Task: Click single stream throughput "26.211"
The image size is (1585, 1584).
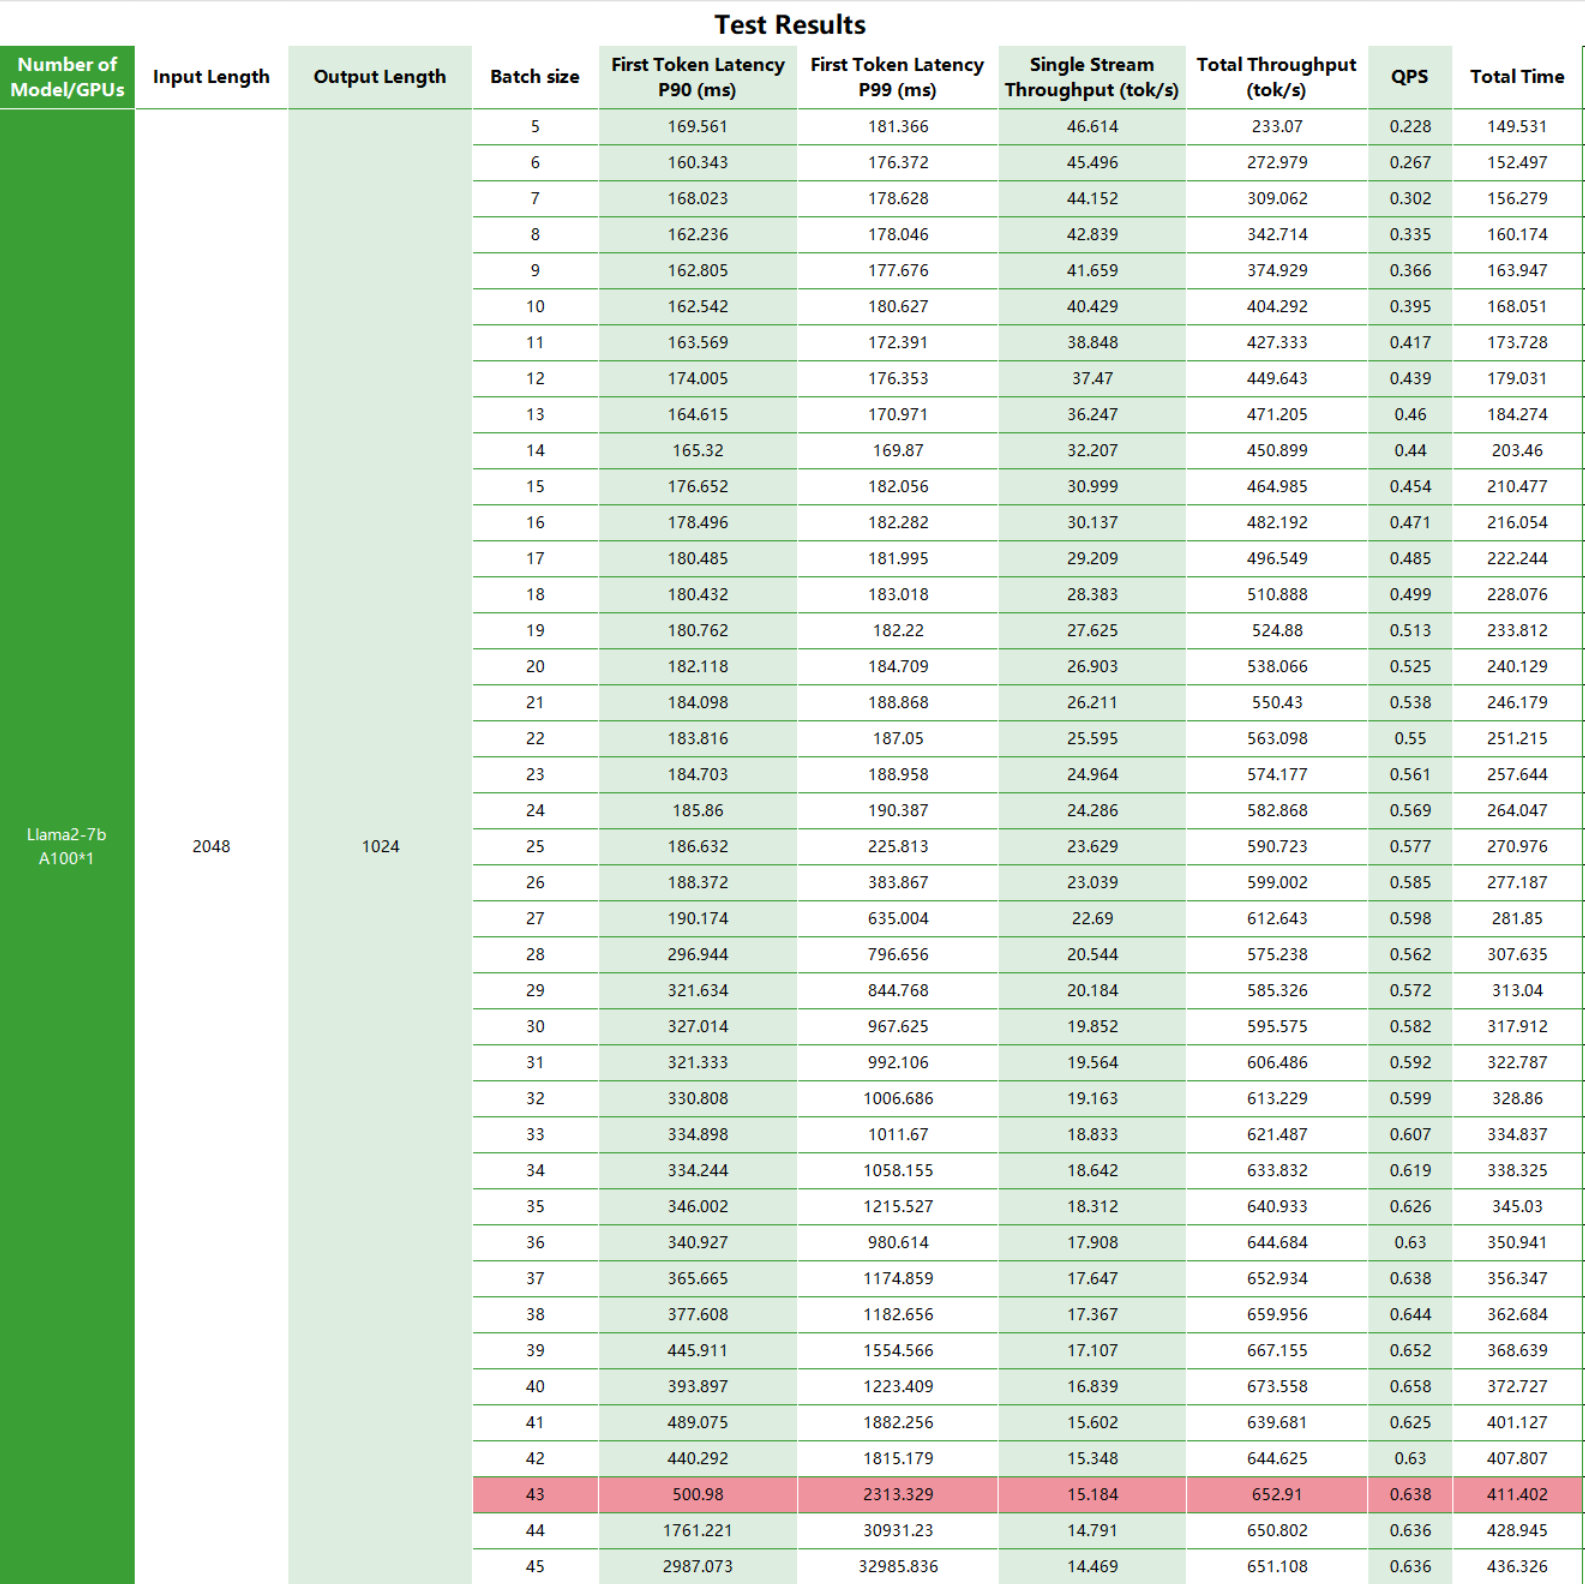Action: point(1092,703)
